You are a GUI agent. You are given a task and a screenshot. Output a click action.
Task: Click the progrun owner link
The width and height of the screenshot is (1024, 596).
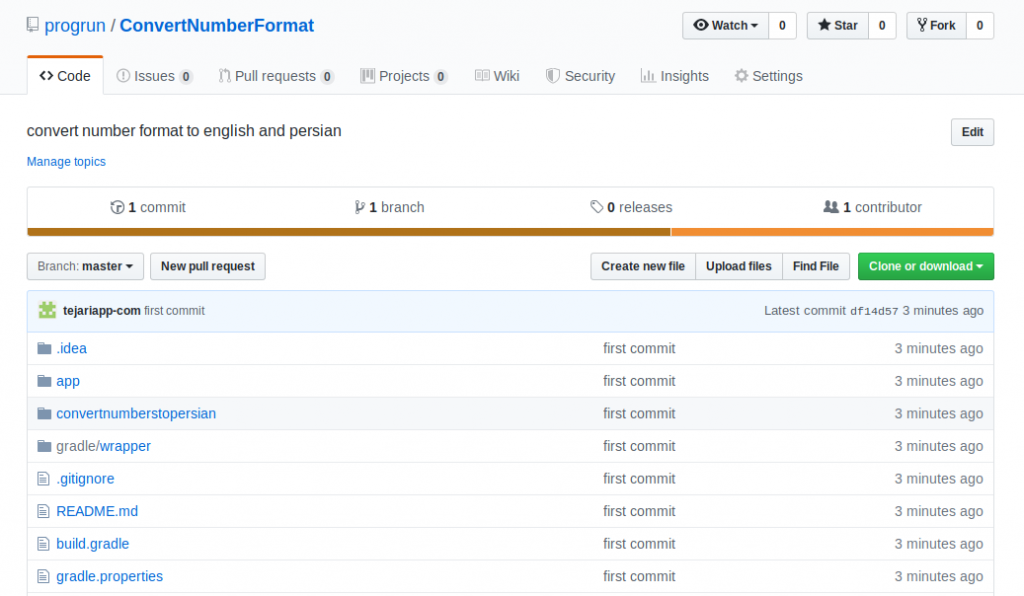pos(74,25)
